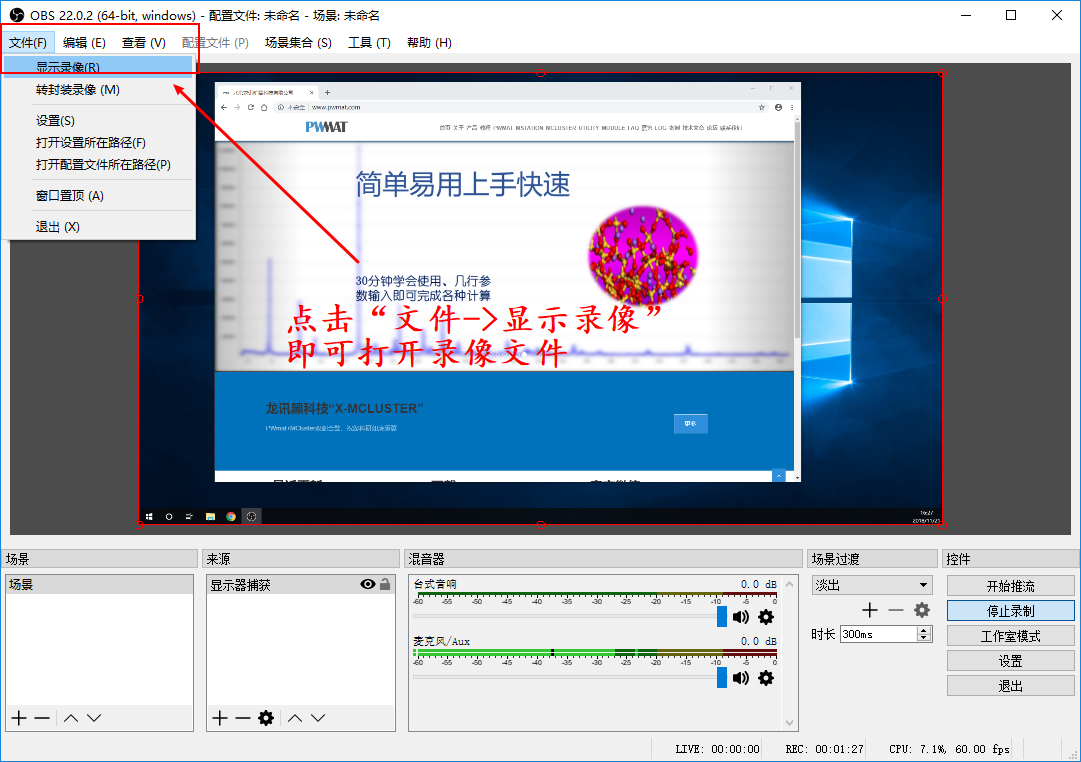Click the 时长 300ms duration field

coord(879,634)
